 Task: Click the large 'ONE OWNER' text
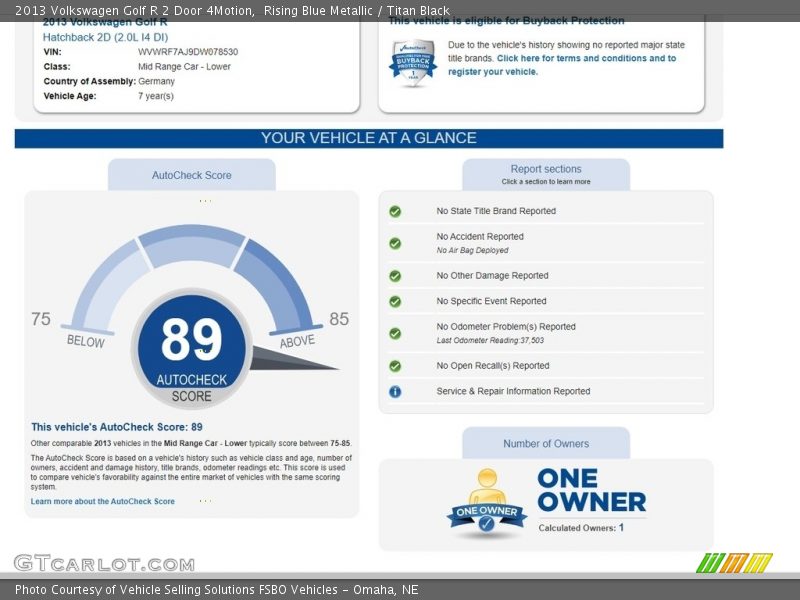(592, 490)
